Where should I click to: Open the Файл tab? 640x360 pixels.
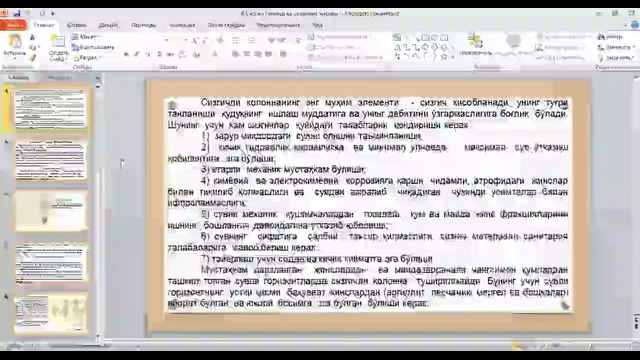coord(13,25)
